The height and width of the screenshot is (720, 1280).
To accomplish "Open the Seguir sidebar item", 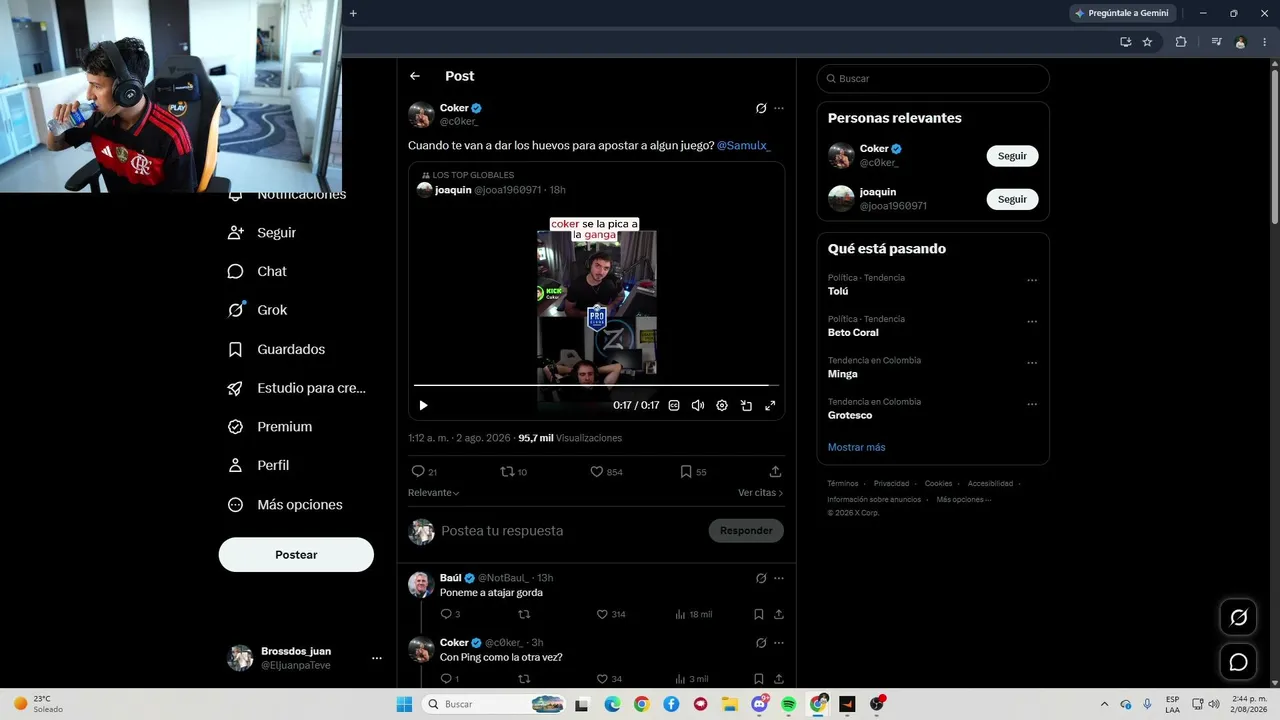I will [x=262, y=232].
